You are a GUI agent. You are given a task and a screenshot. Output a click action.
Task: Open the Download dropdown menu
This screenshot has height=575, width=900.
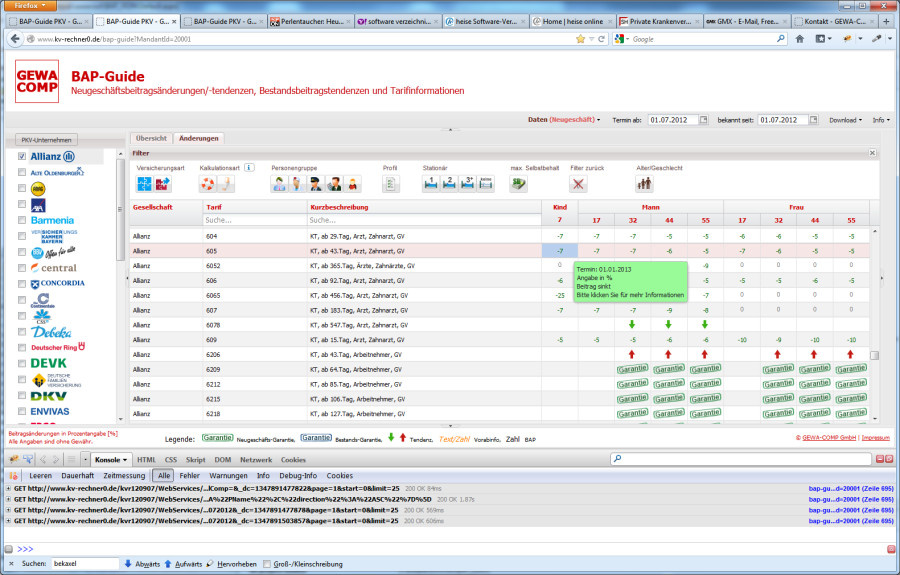(845, 120)
